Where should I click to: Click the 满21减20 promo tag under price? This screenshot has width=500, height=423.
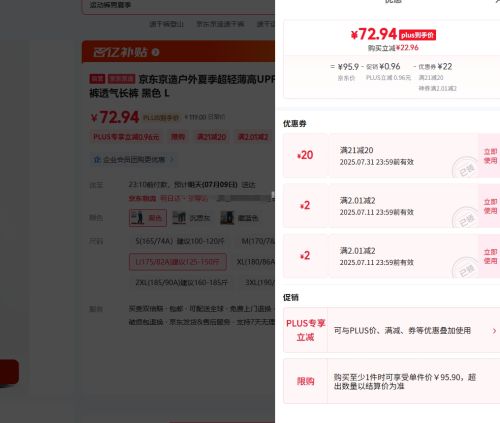[x=211, y=137]
